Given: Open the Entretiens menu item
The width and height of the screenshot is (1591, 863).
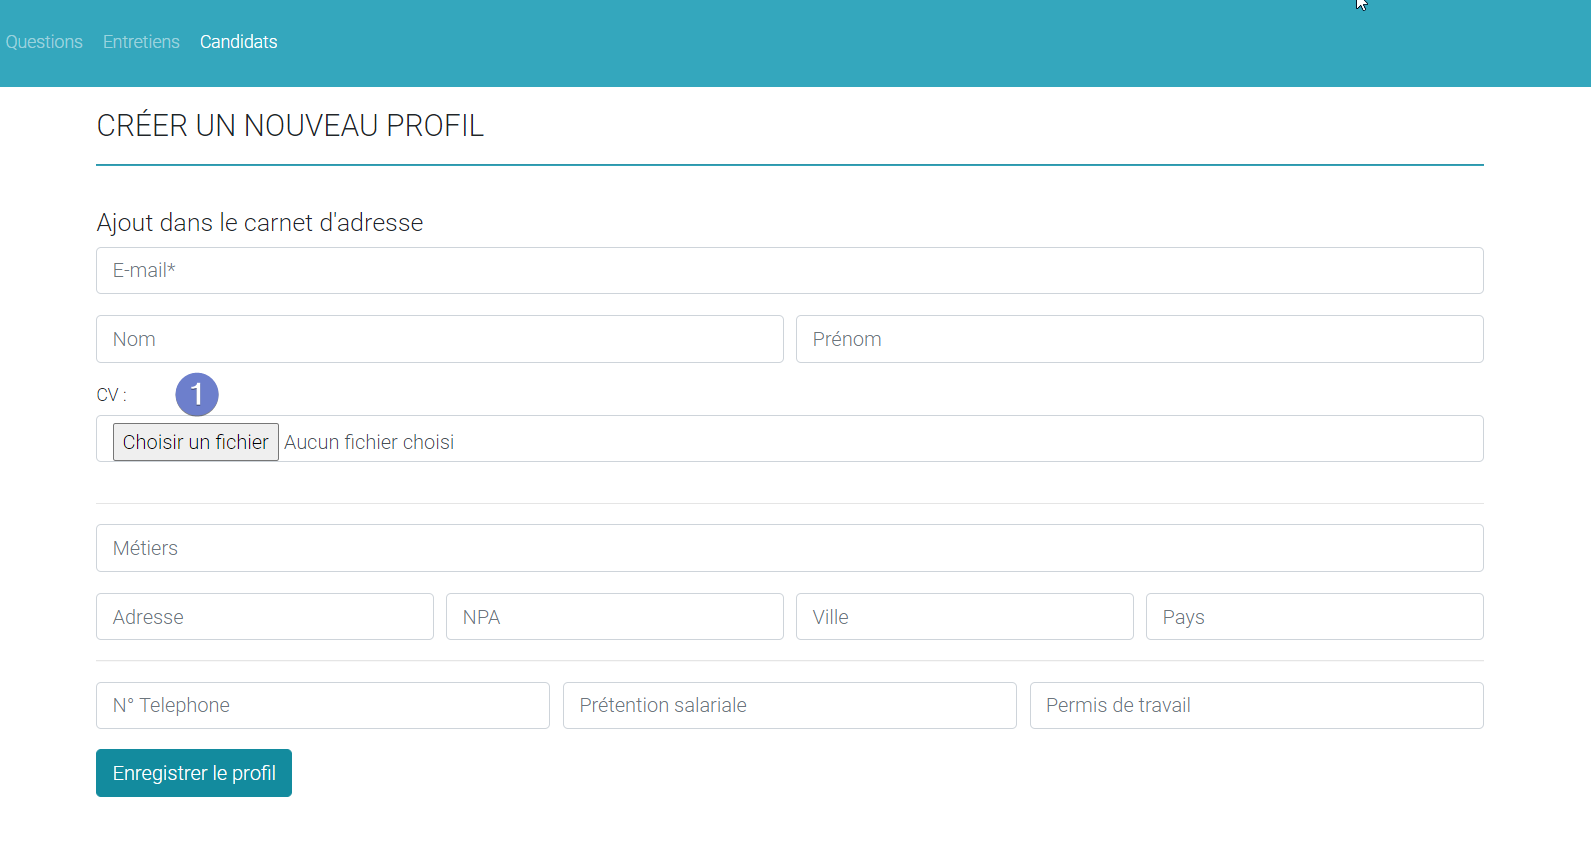Looking at the screenshot, I should coord(141,42).
